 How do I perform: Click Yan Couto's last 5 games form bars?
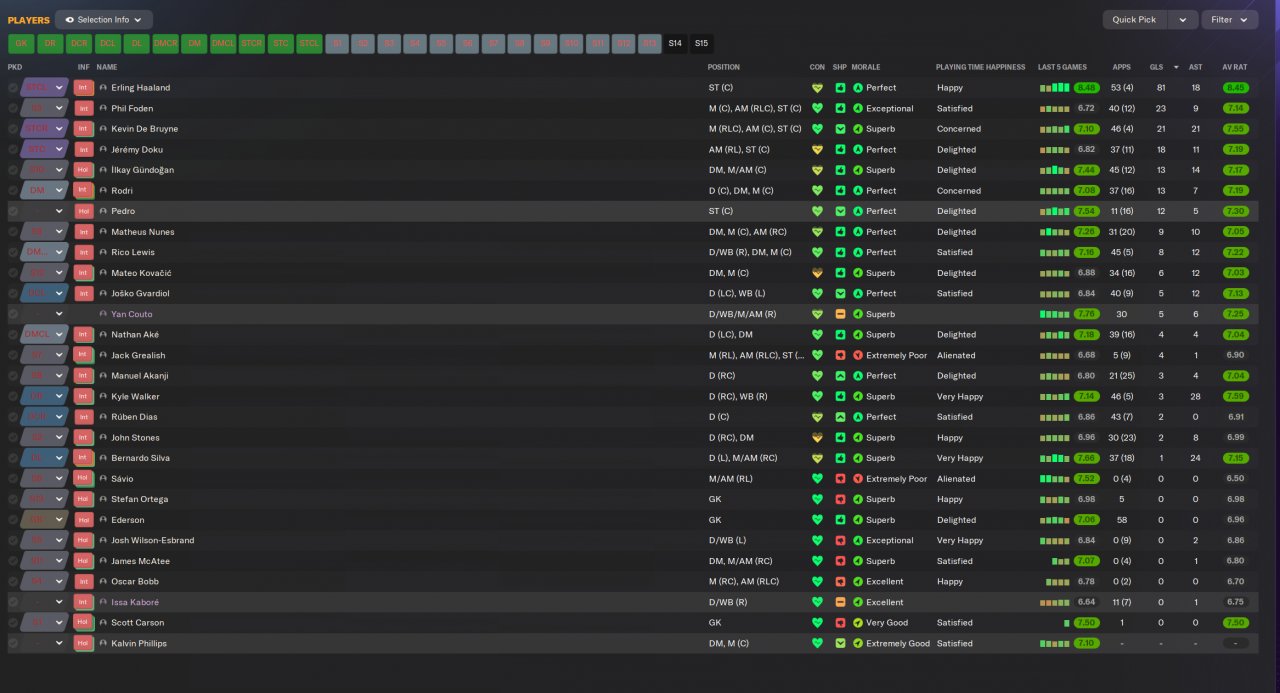[1053, 314]
